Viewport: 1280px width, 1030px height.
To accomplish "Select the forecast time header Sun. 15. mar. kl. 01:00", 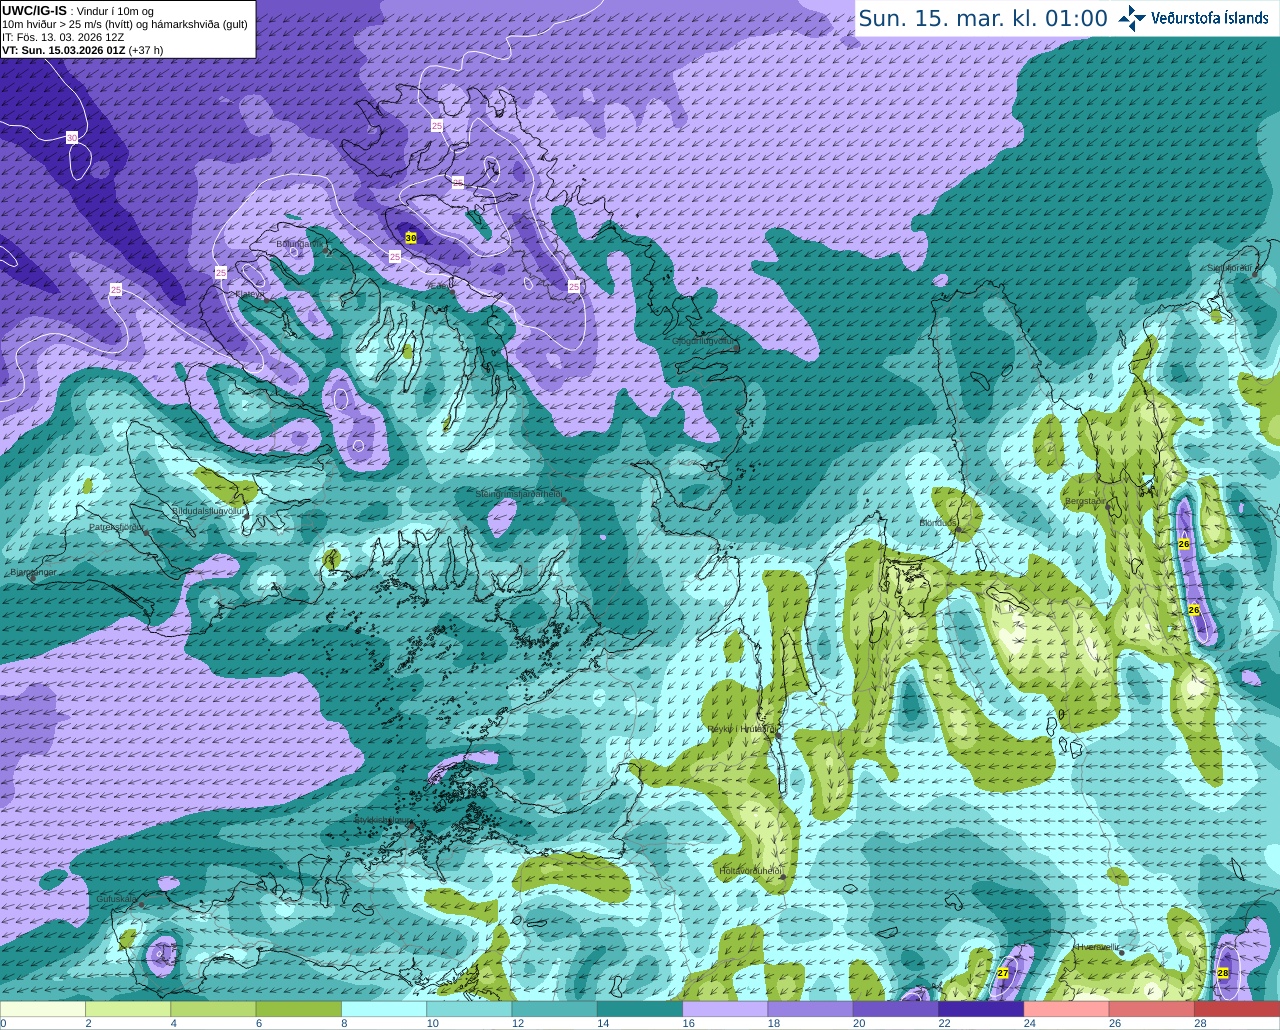I will pos(983,18).
